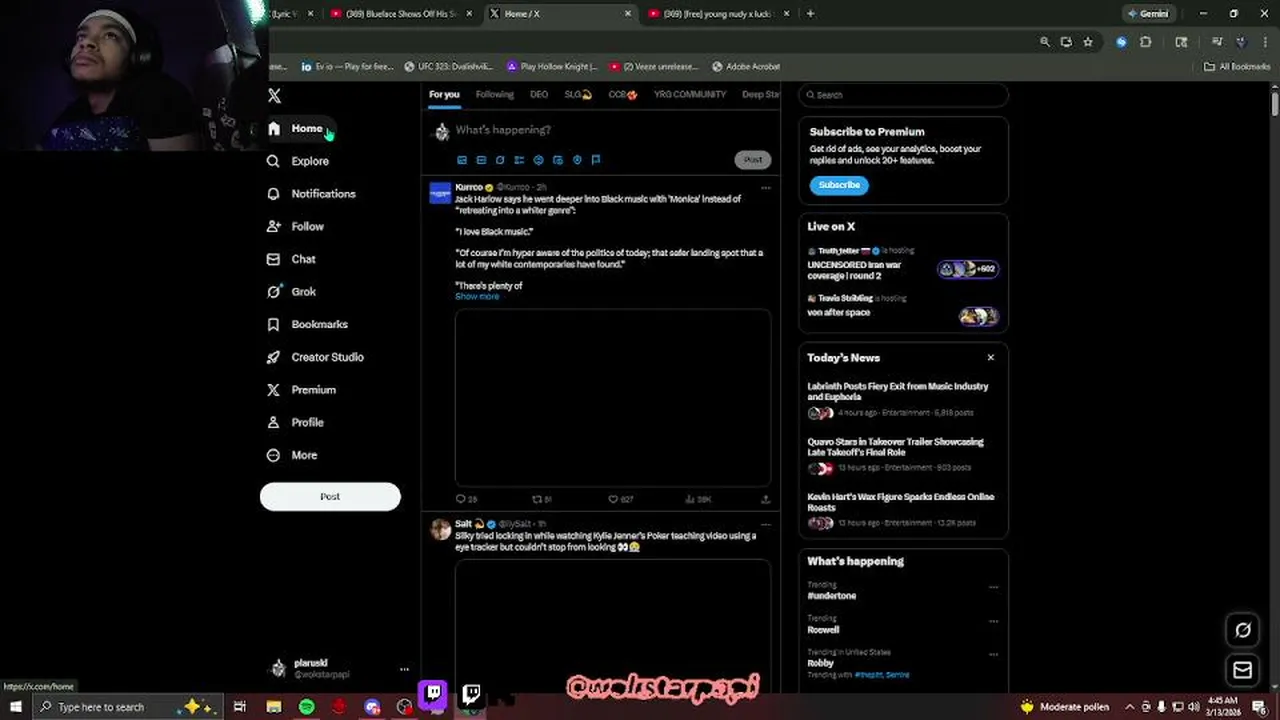1280x720 pixels.
Task: Open more options on Kurrco post
Action: point(766,188)
